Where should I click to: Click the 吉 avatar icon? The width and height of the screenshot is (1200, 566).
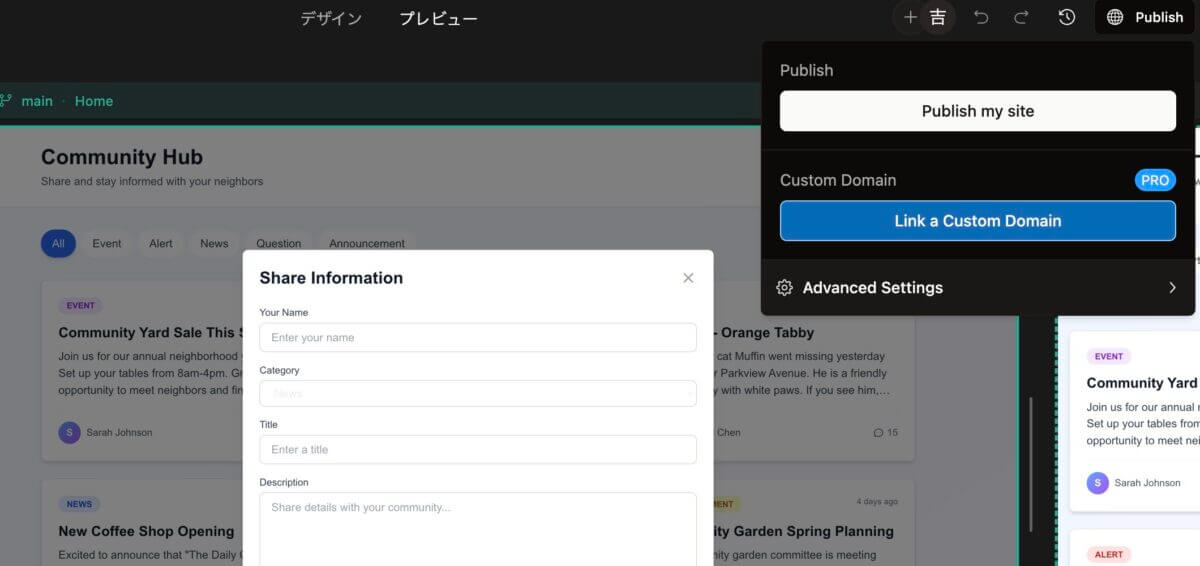[938, 17]
